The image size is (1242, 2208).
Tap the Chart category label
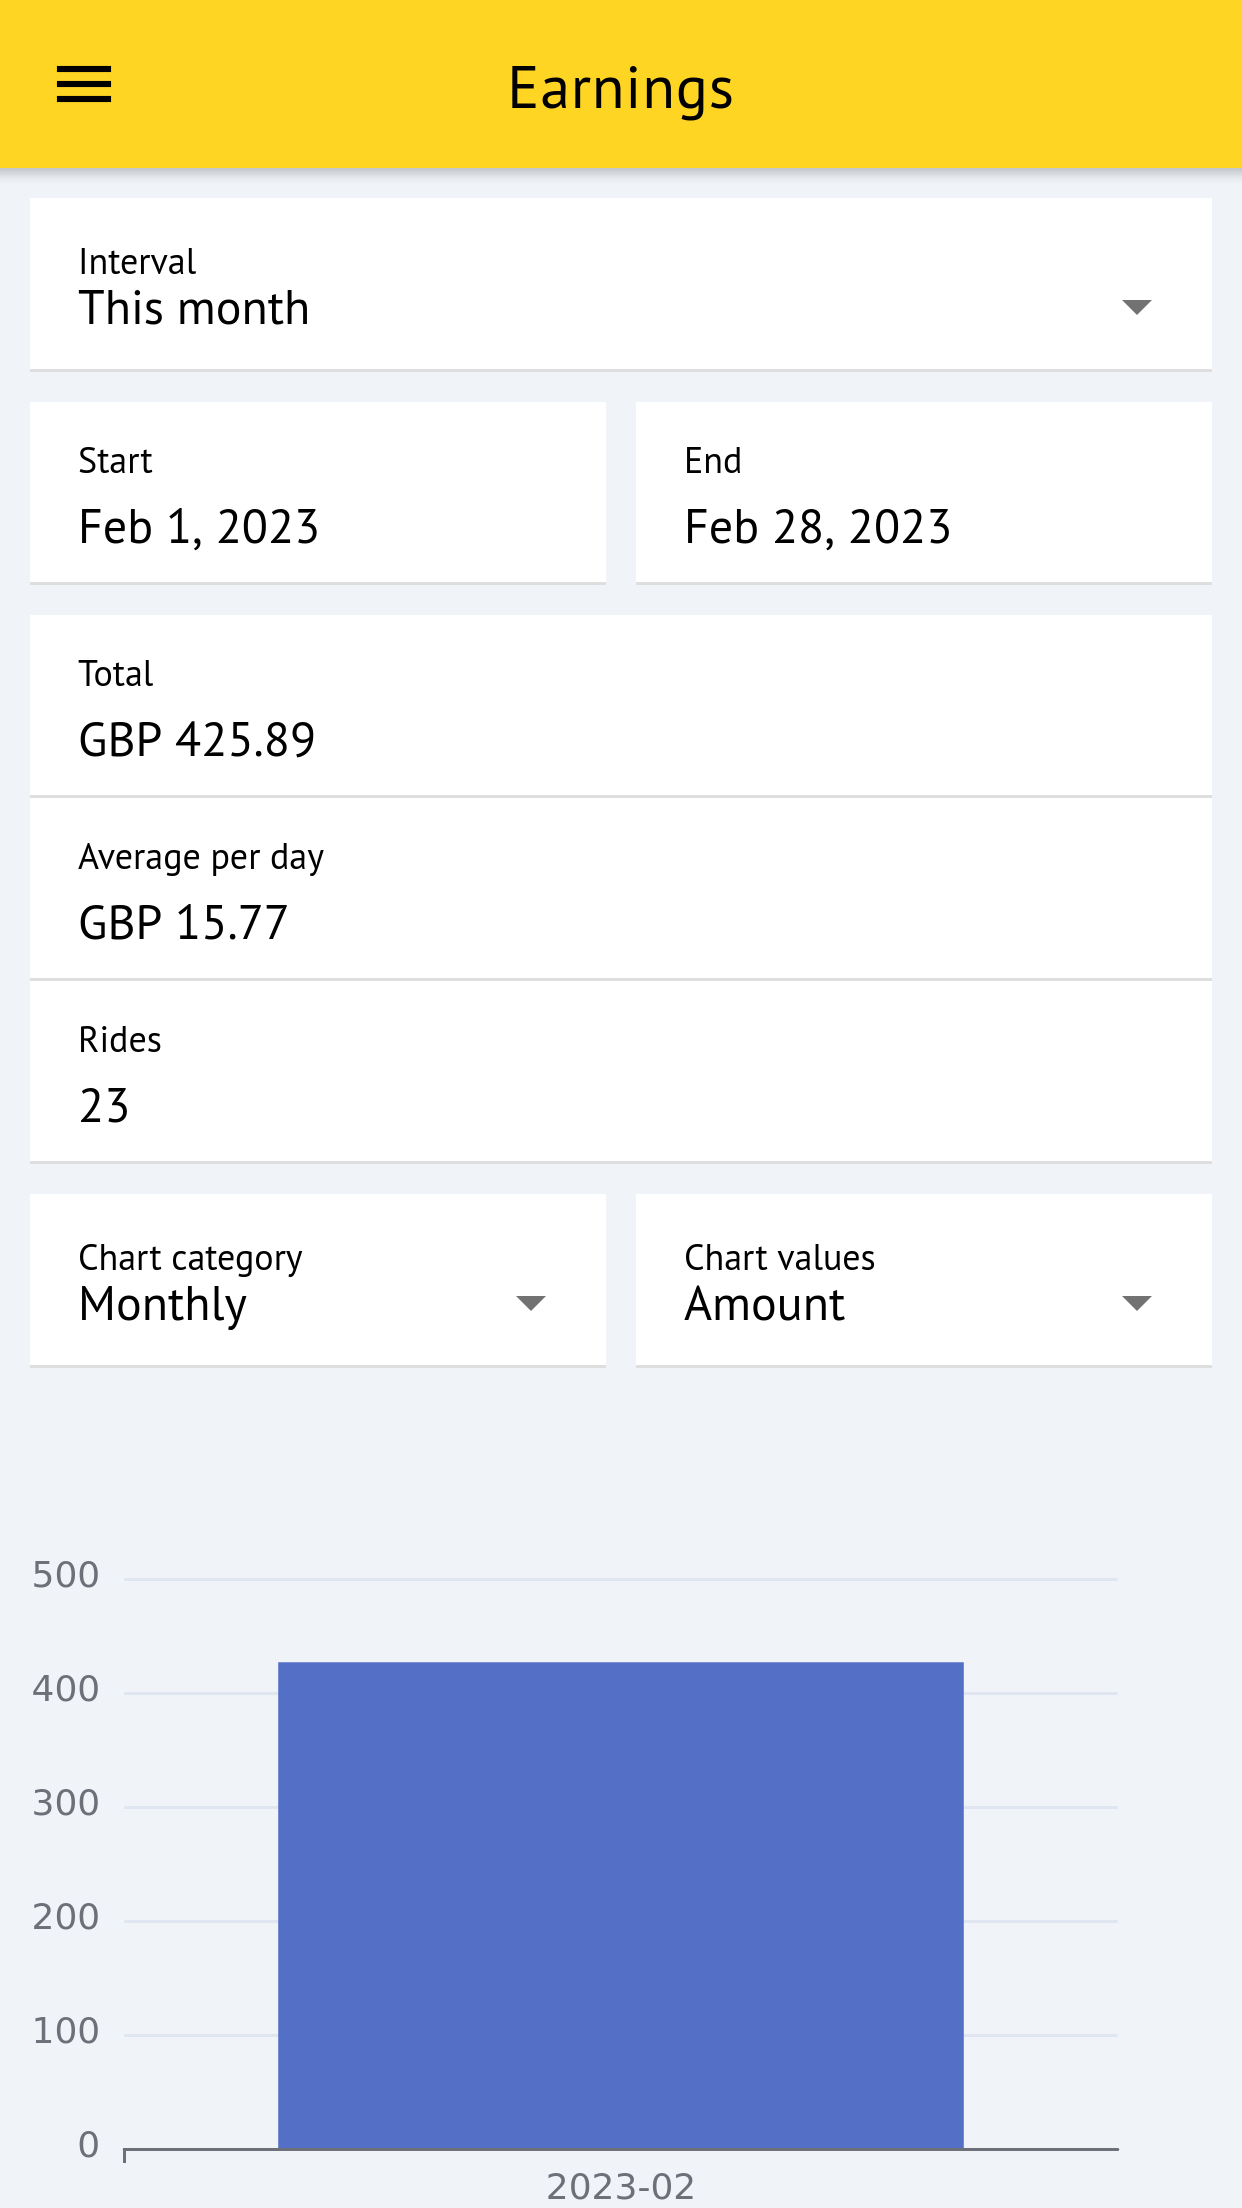190,1258
